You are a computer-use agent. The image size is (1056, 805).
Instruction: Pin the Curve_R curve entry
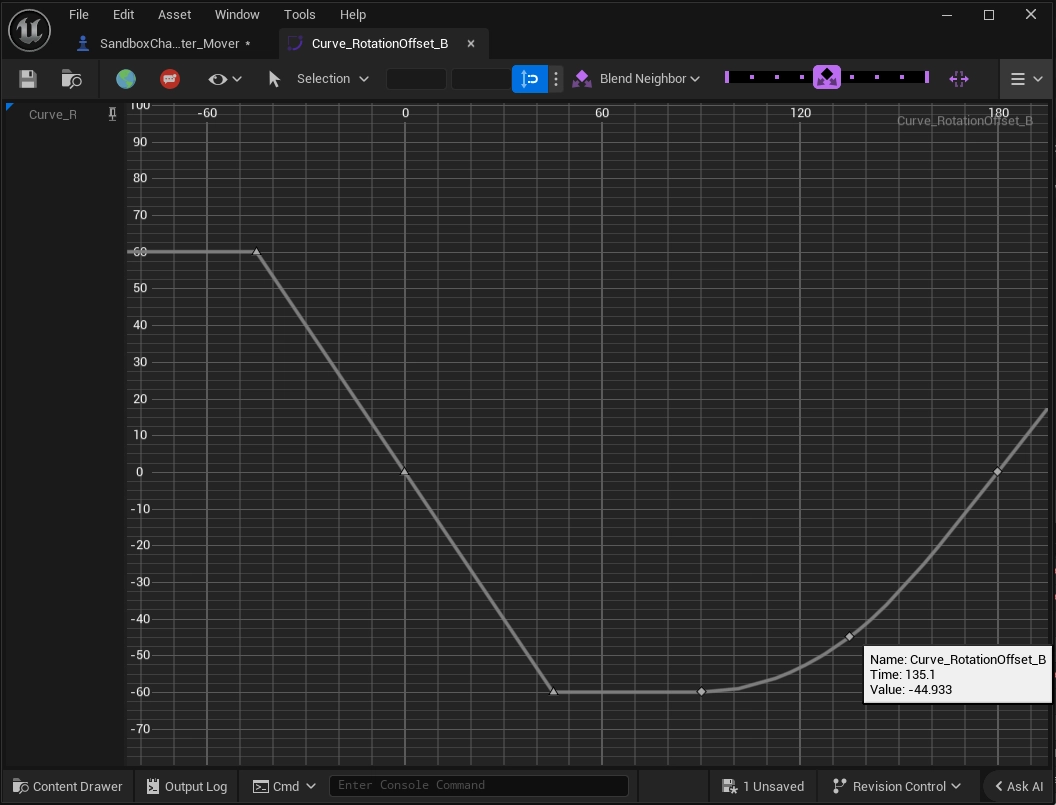coord(112,115)
